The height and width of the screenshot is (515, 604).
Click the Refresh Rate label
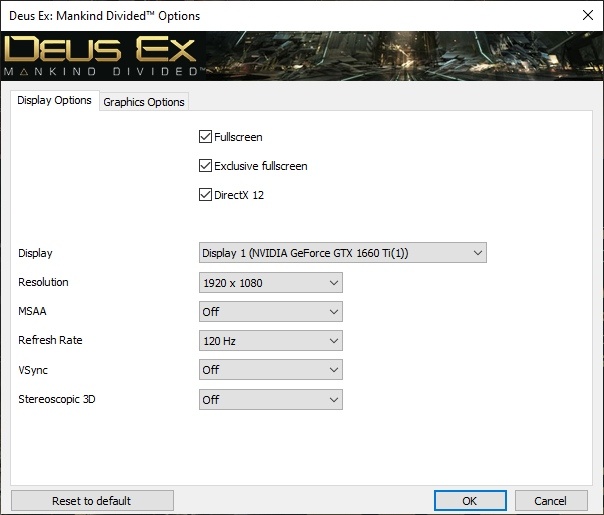[x=50, y=340]
